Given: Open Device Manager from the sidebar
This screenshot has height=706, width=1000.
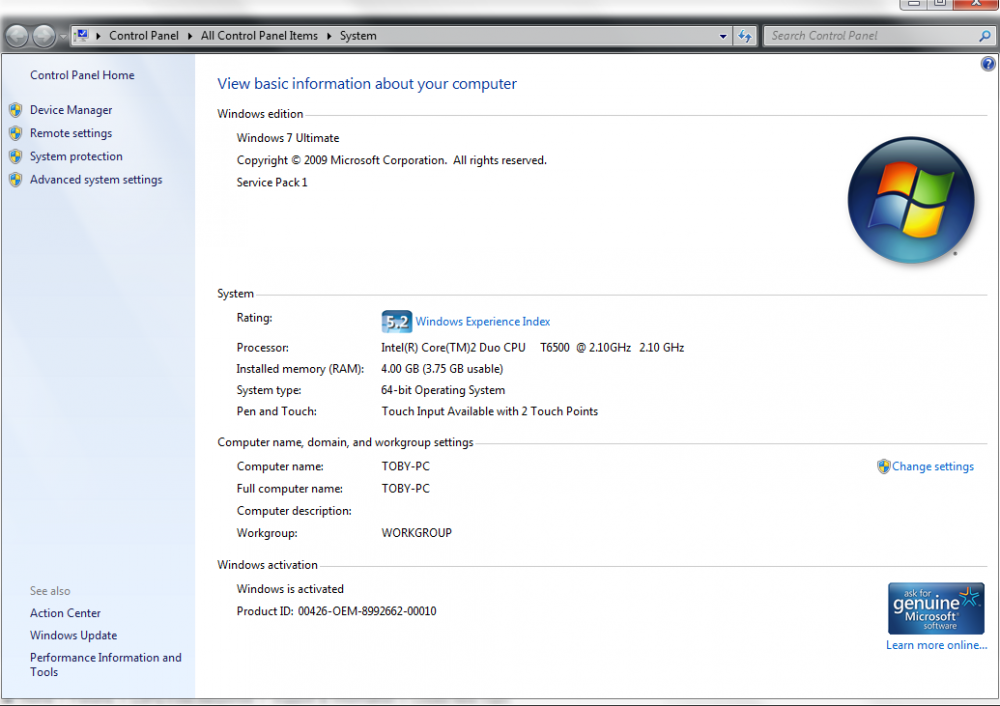Looking at the screenshot, I should pyautogui.click(x=70, y=110).
